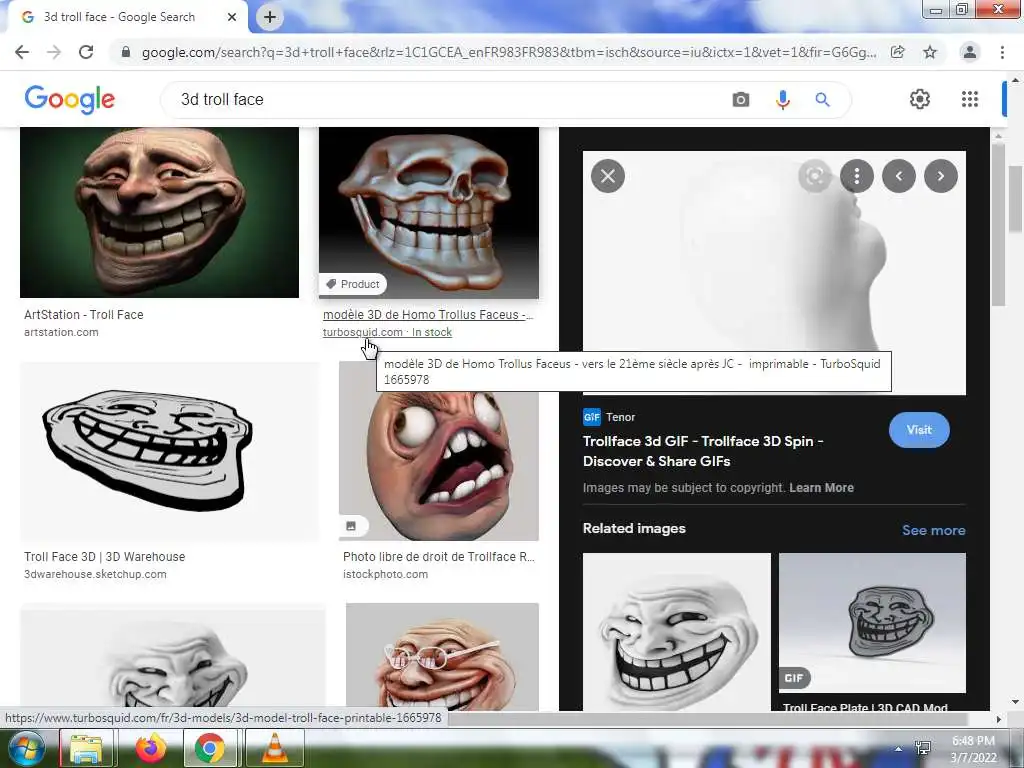Show next image in preview
Image resolution: width=1024 pixels, height=768 pixels.
pos(940,176)
